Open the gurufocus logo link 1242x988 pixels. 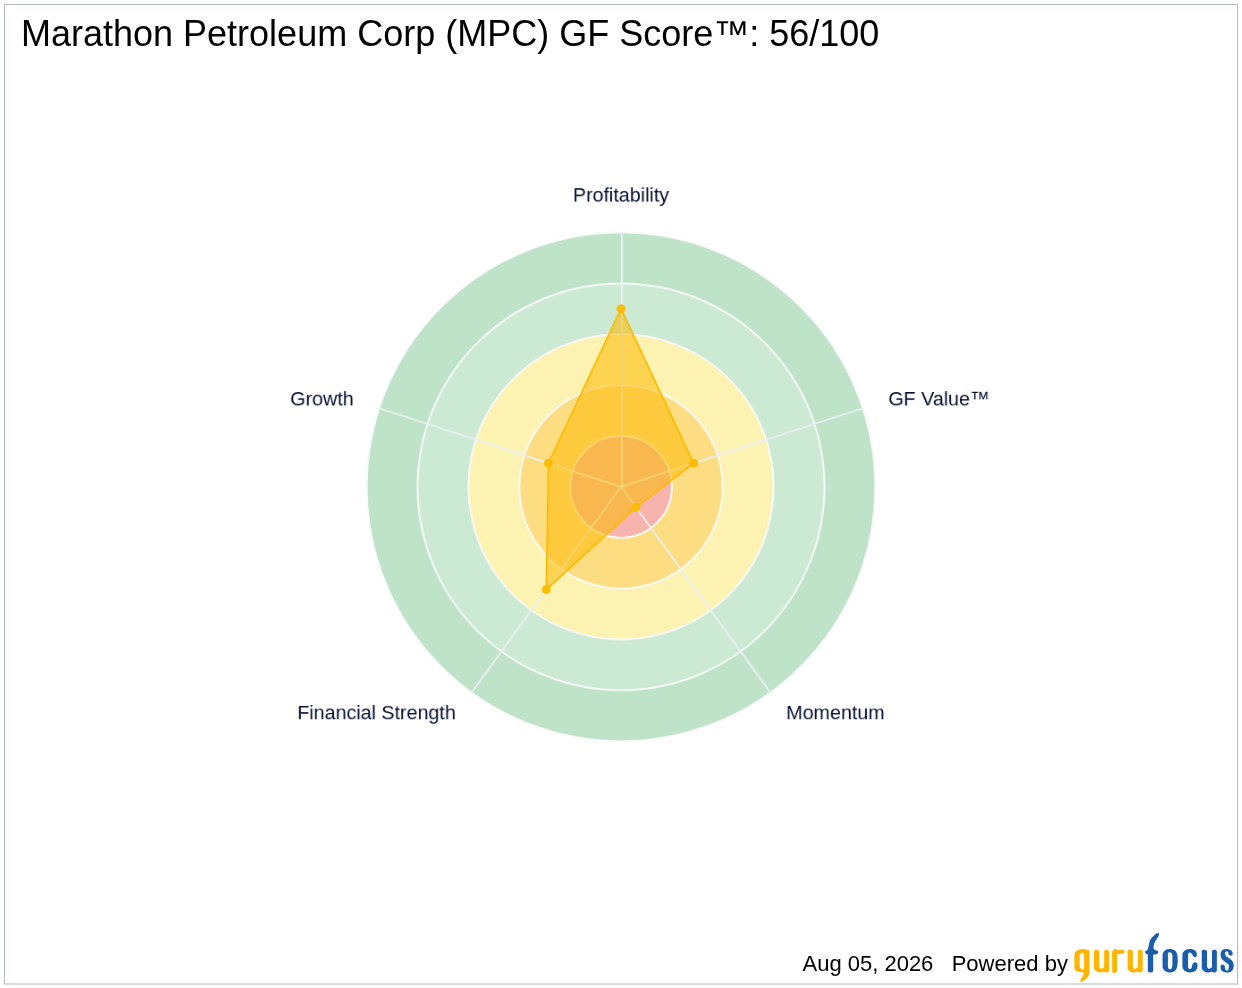coord(1153,959)
